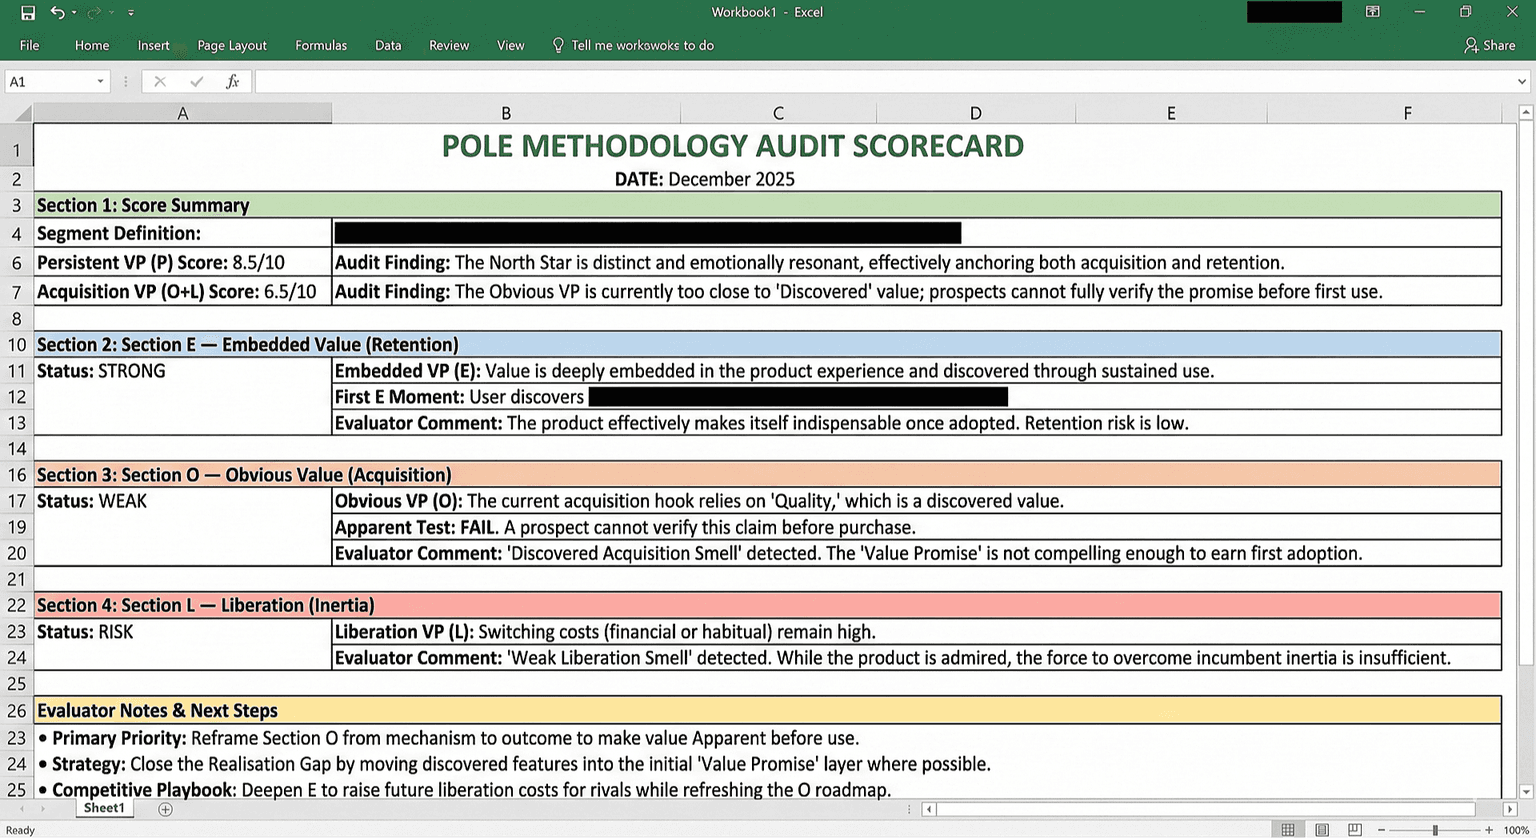Click the Save icon on Quick Access Toolbar
1536x838 pixels.
(26, 12)
